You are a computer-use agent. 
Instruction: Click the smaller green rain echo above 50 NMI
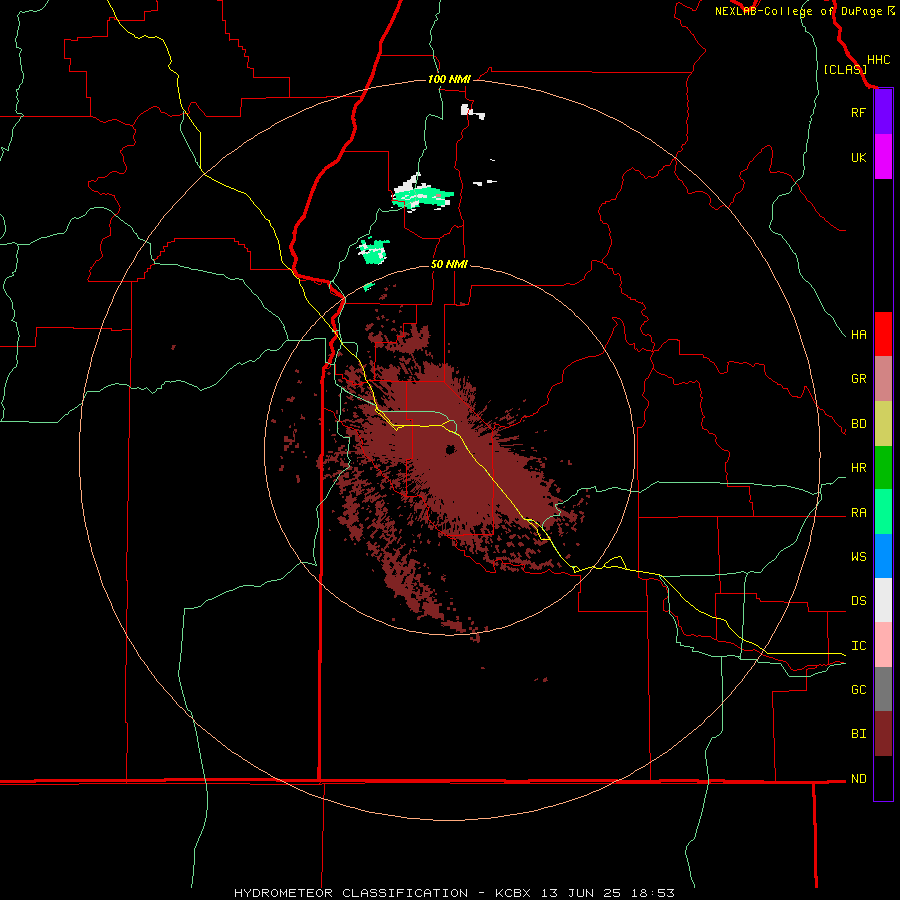(x=374, y=251)
